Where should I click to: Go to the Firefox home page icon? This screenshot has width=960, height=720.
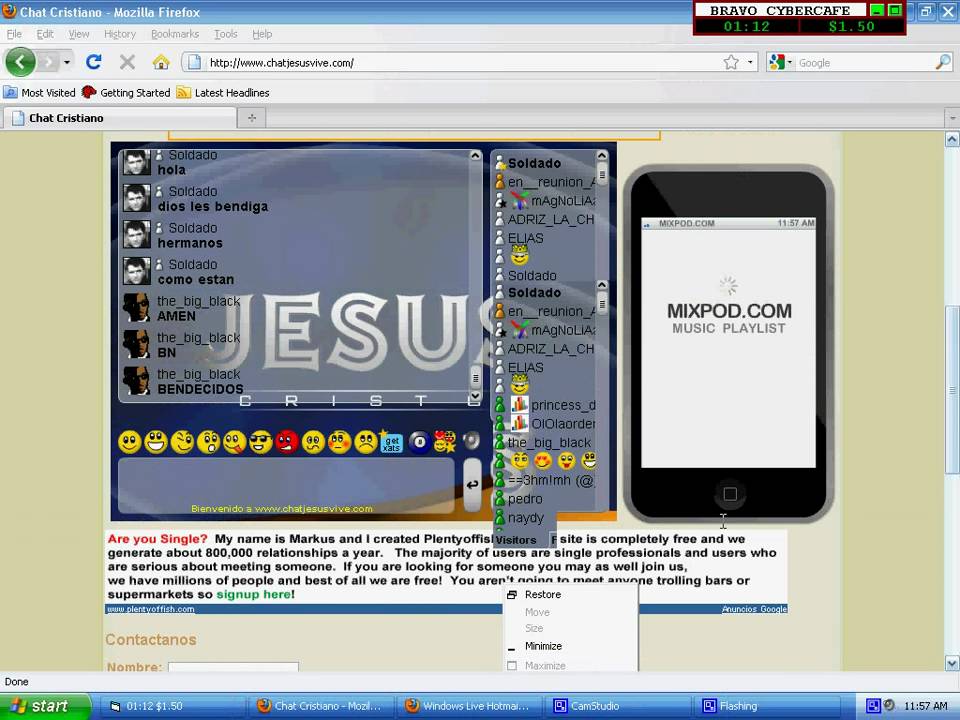coord(160,62)
